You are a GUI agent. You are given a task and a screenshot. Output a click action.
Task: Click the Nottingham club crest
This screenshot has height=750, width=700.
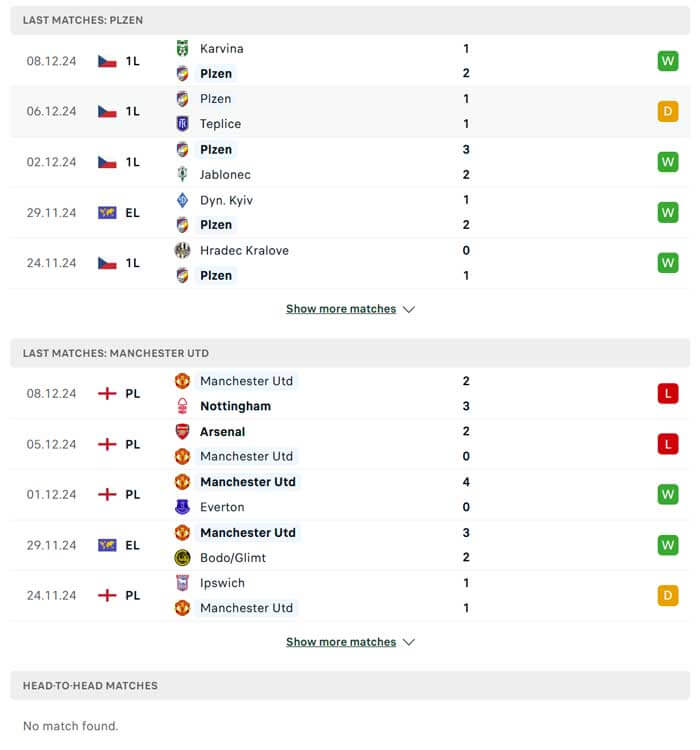pos(182,406)
